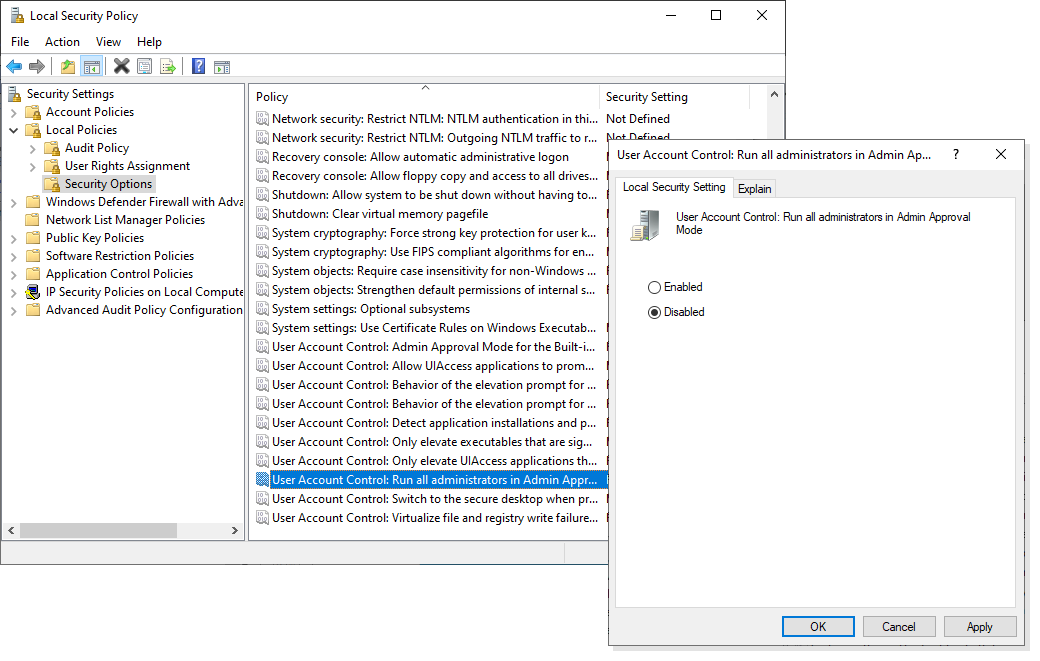The image size is (1040, 661).
Task: Expand Application Control Policies node
Action: 13,274
